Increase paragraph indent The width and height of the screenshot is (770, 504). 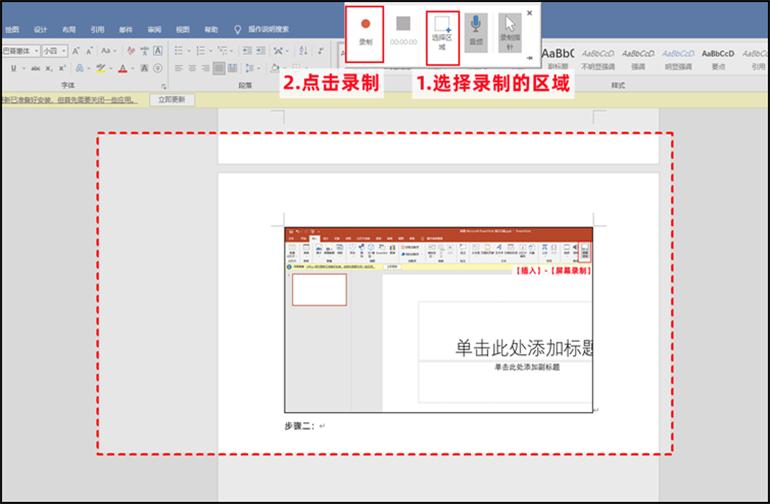point(261,51)
